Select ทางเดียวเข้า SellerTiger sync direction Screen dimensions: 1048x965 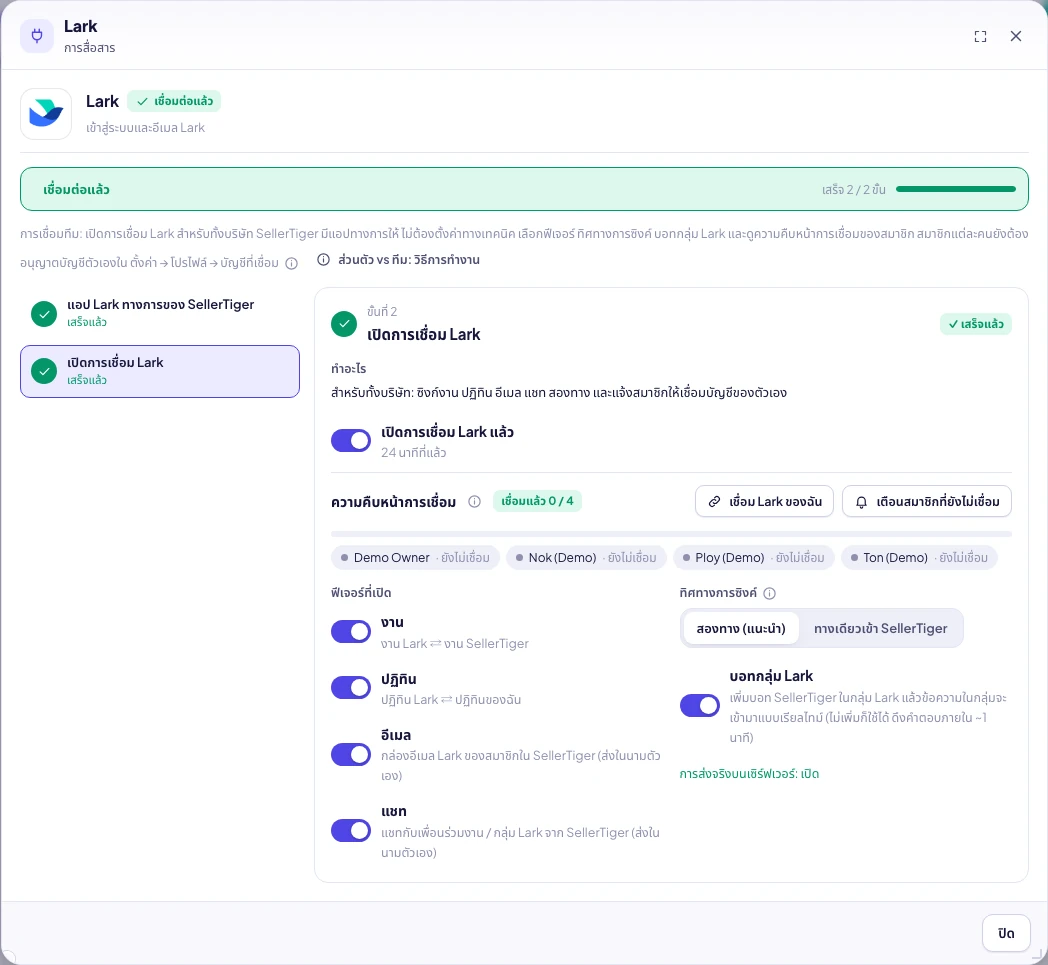point(880,628)
